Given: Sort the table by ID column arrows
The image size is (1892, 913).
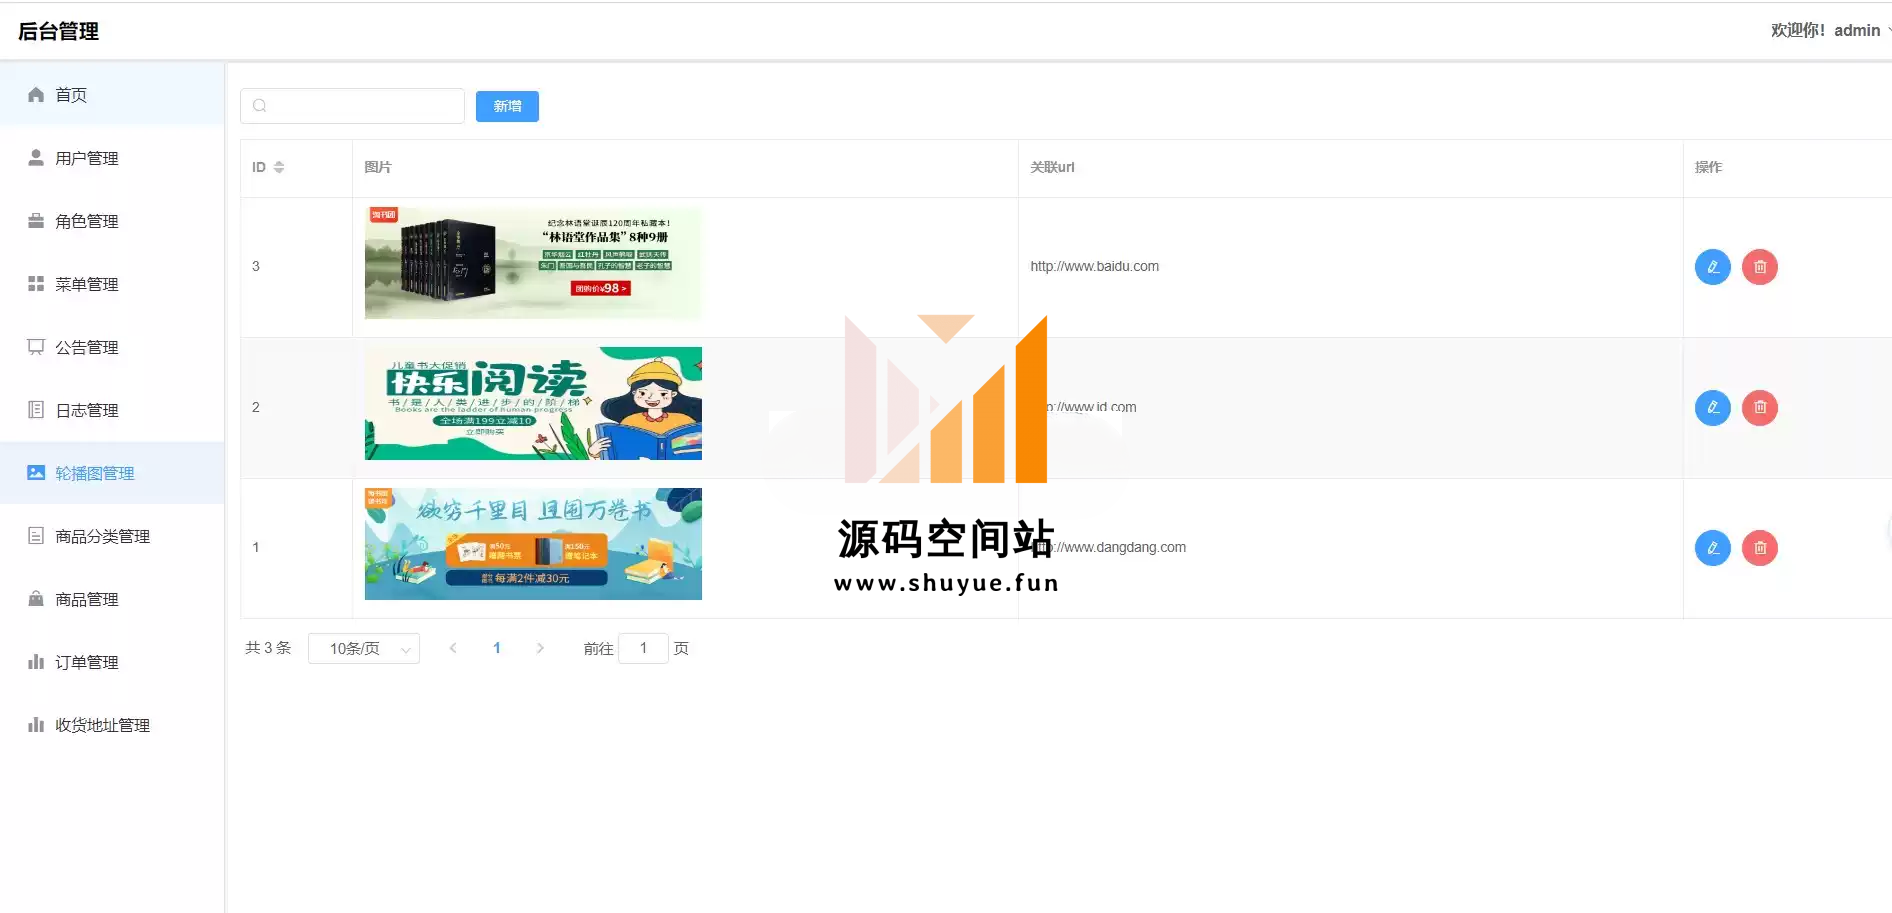Looking at the screenshot, I should pyautogui.click(x=279, y=167).
